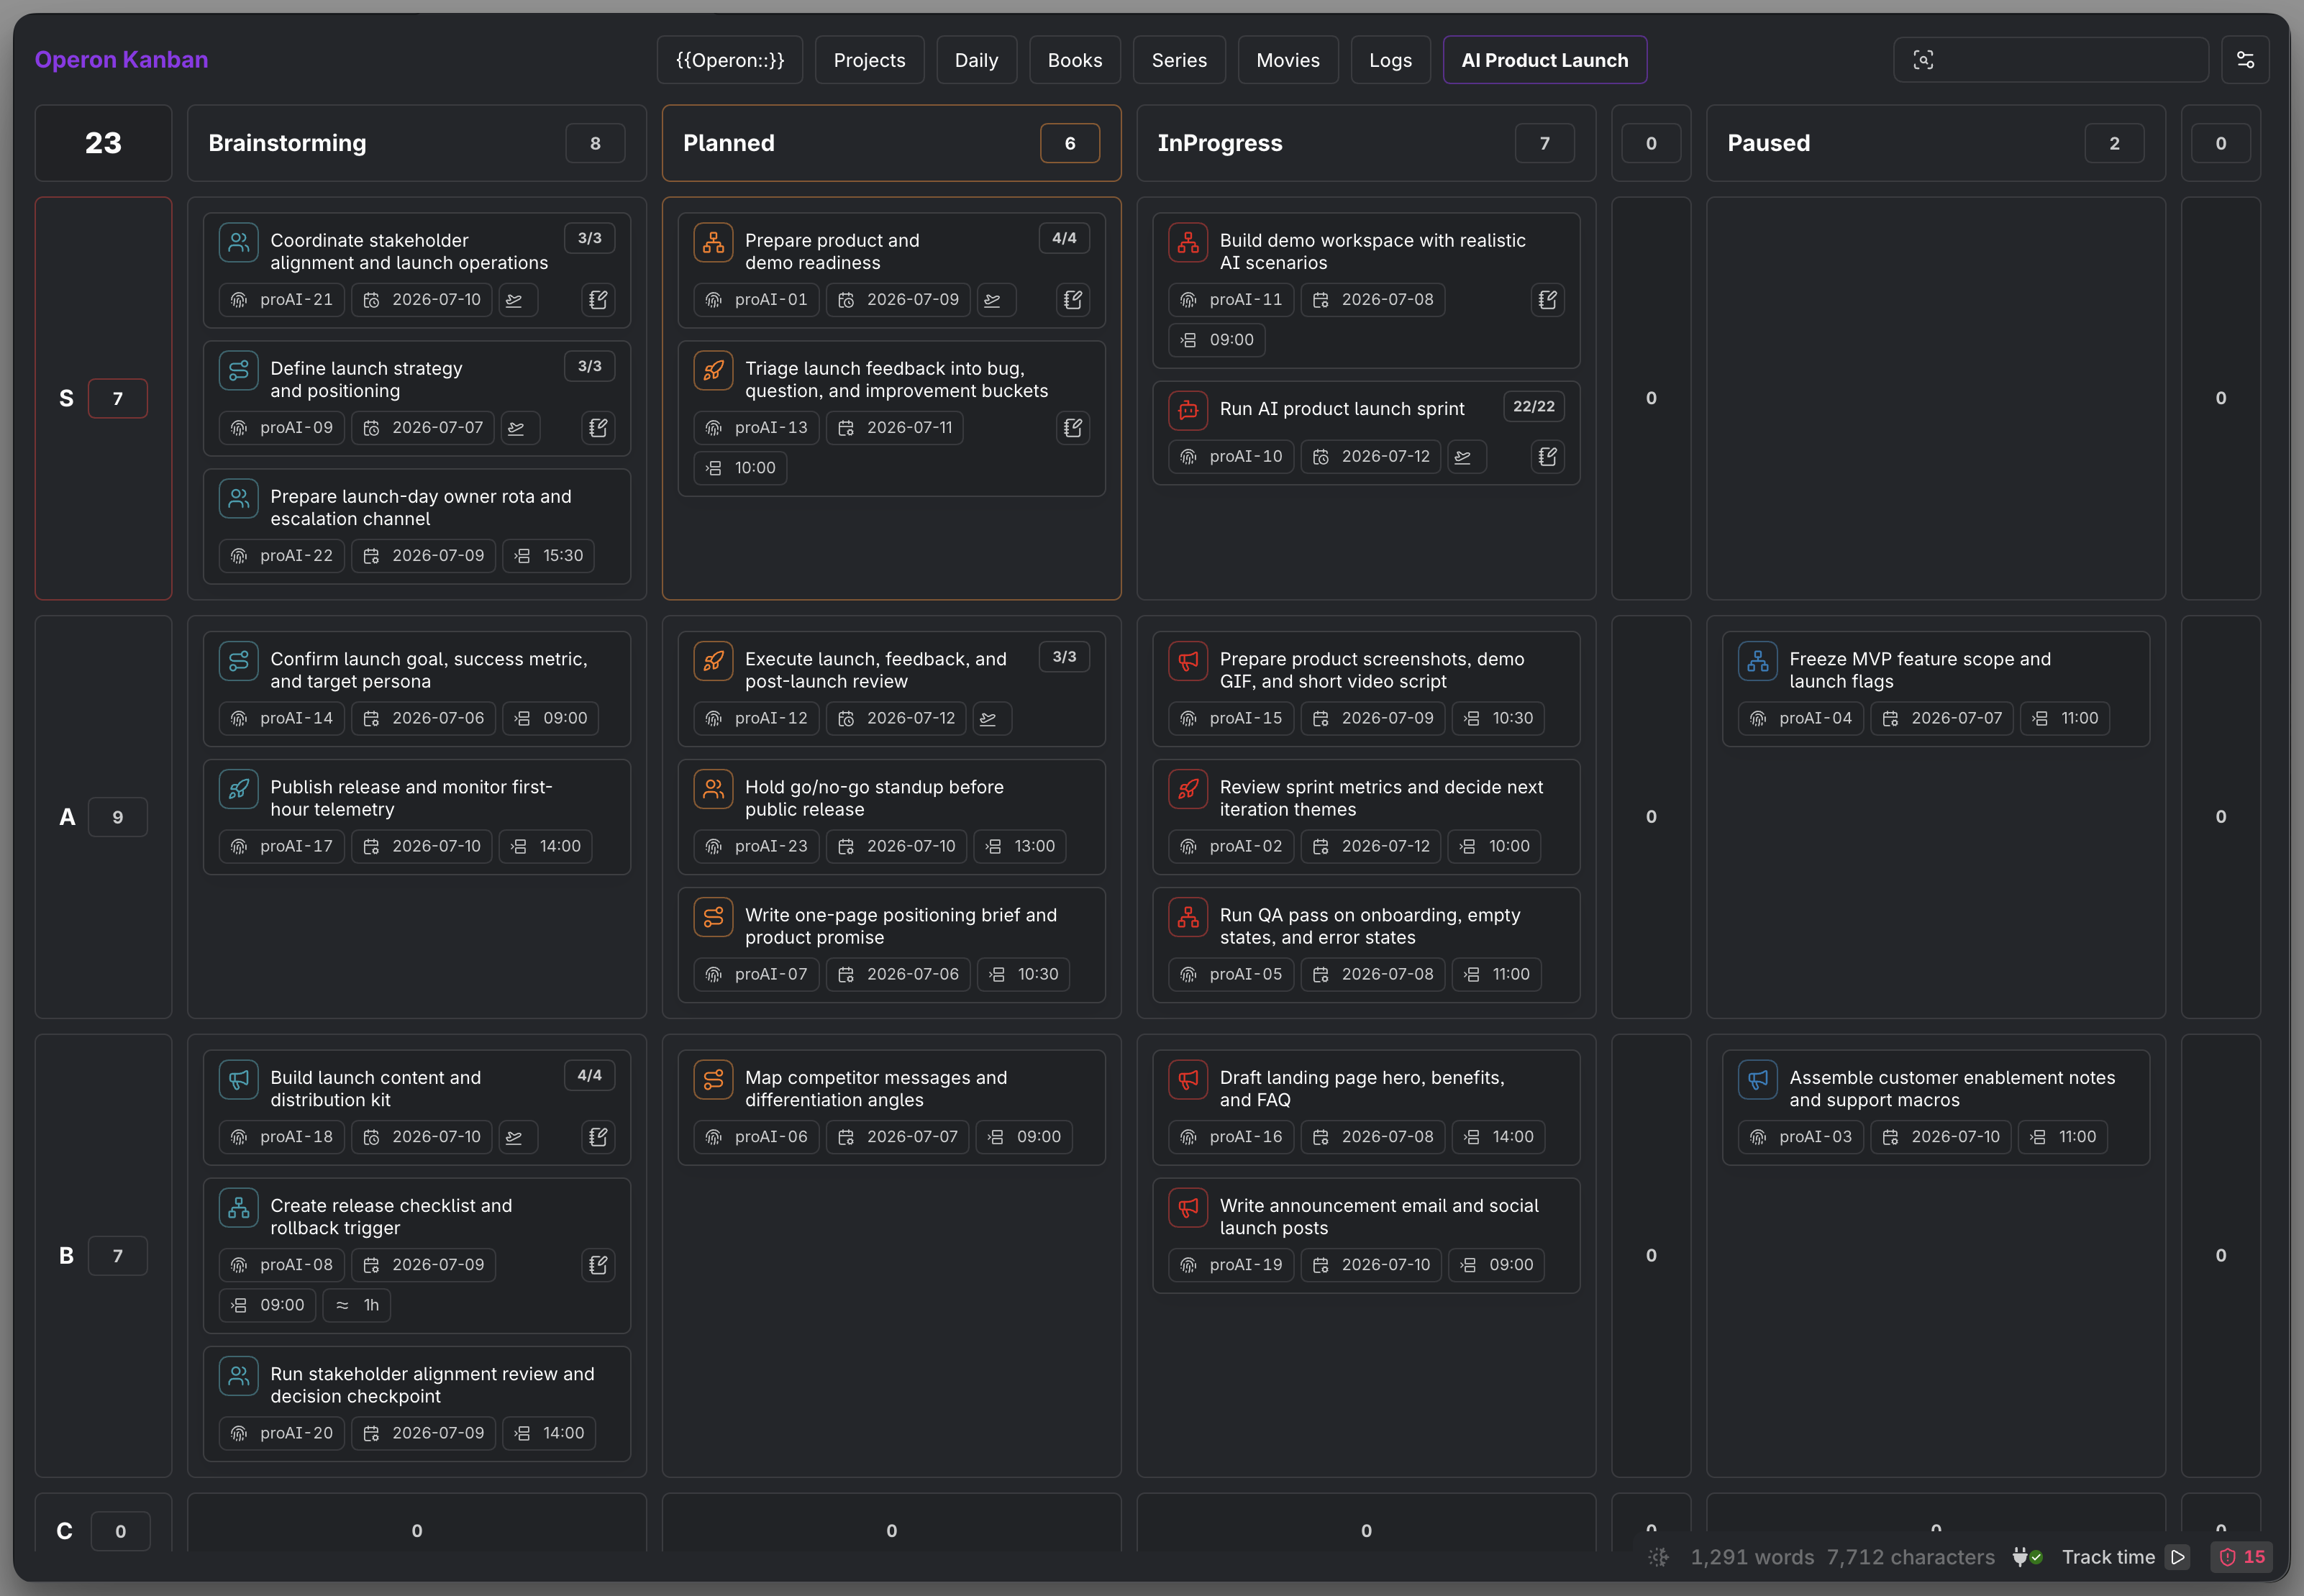Click the 15:30 time chip on proAI-22 card
2304x1596 pixels.
548,556
